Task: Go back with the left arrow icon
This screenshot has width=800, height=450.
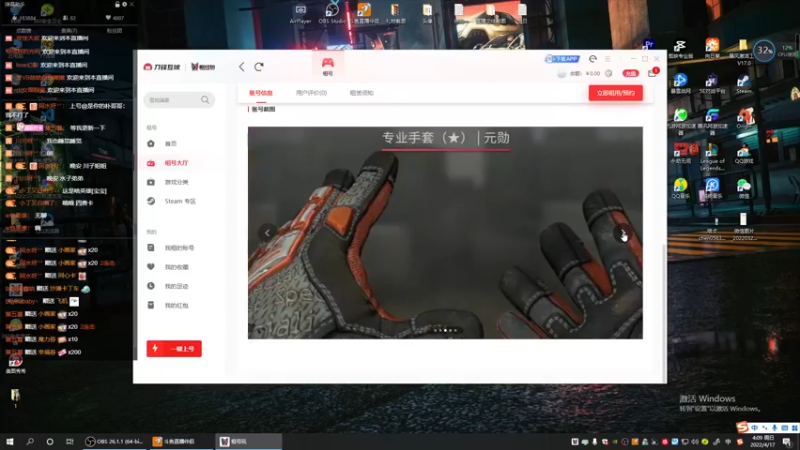Action: [x=242, y=67]
